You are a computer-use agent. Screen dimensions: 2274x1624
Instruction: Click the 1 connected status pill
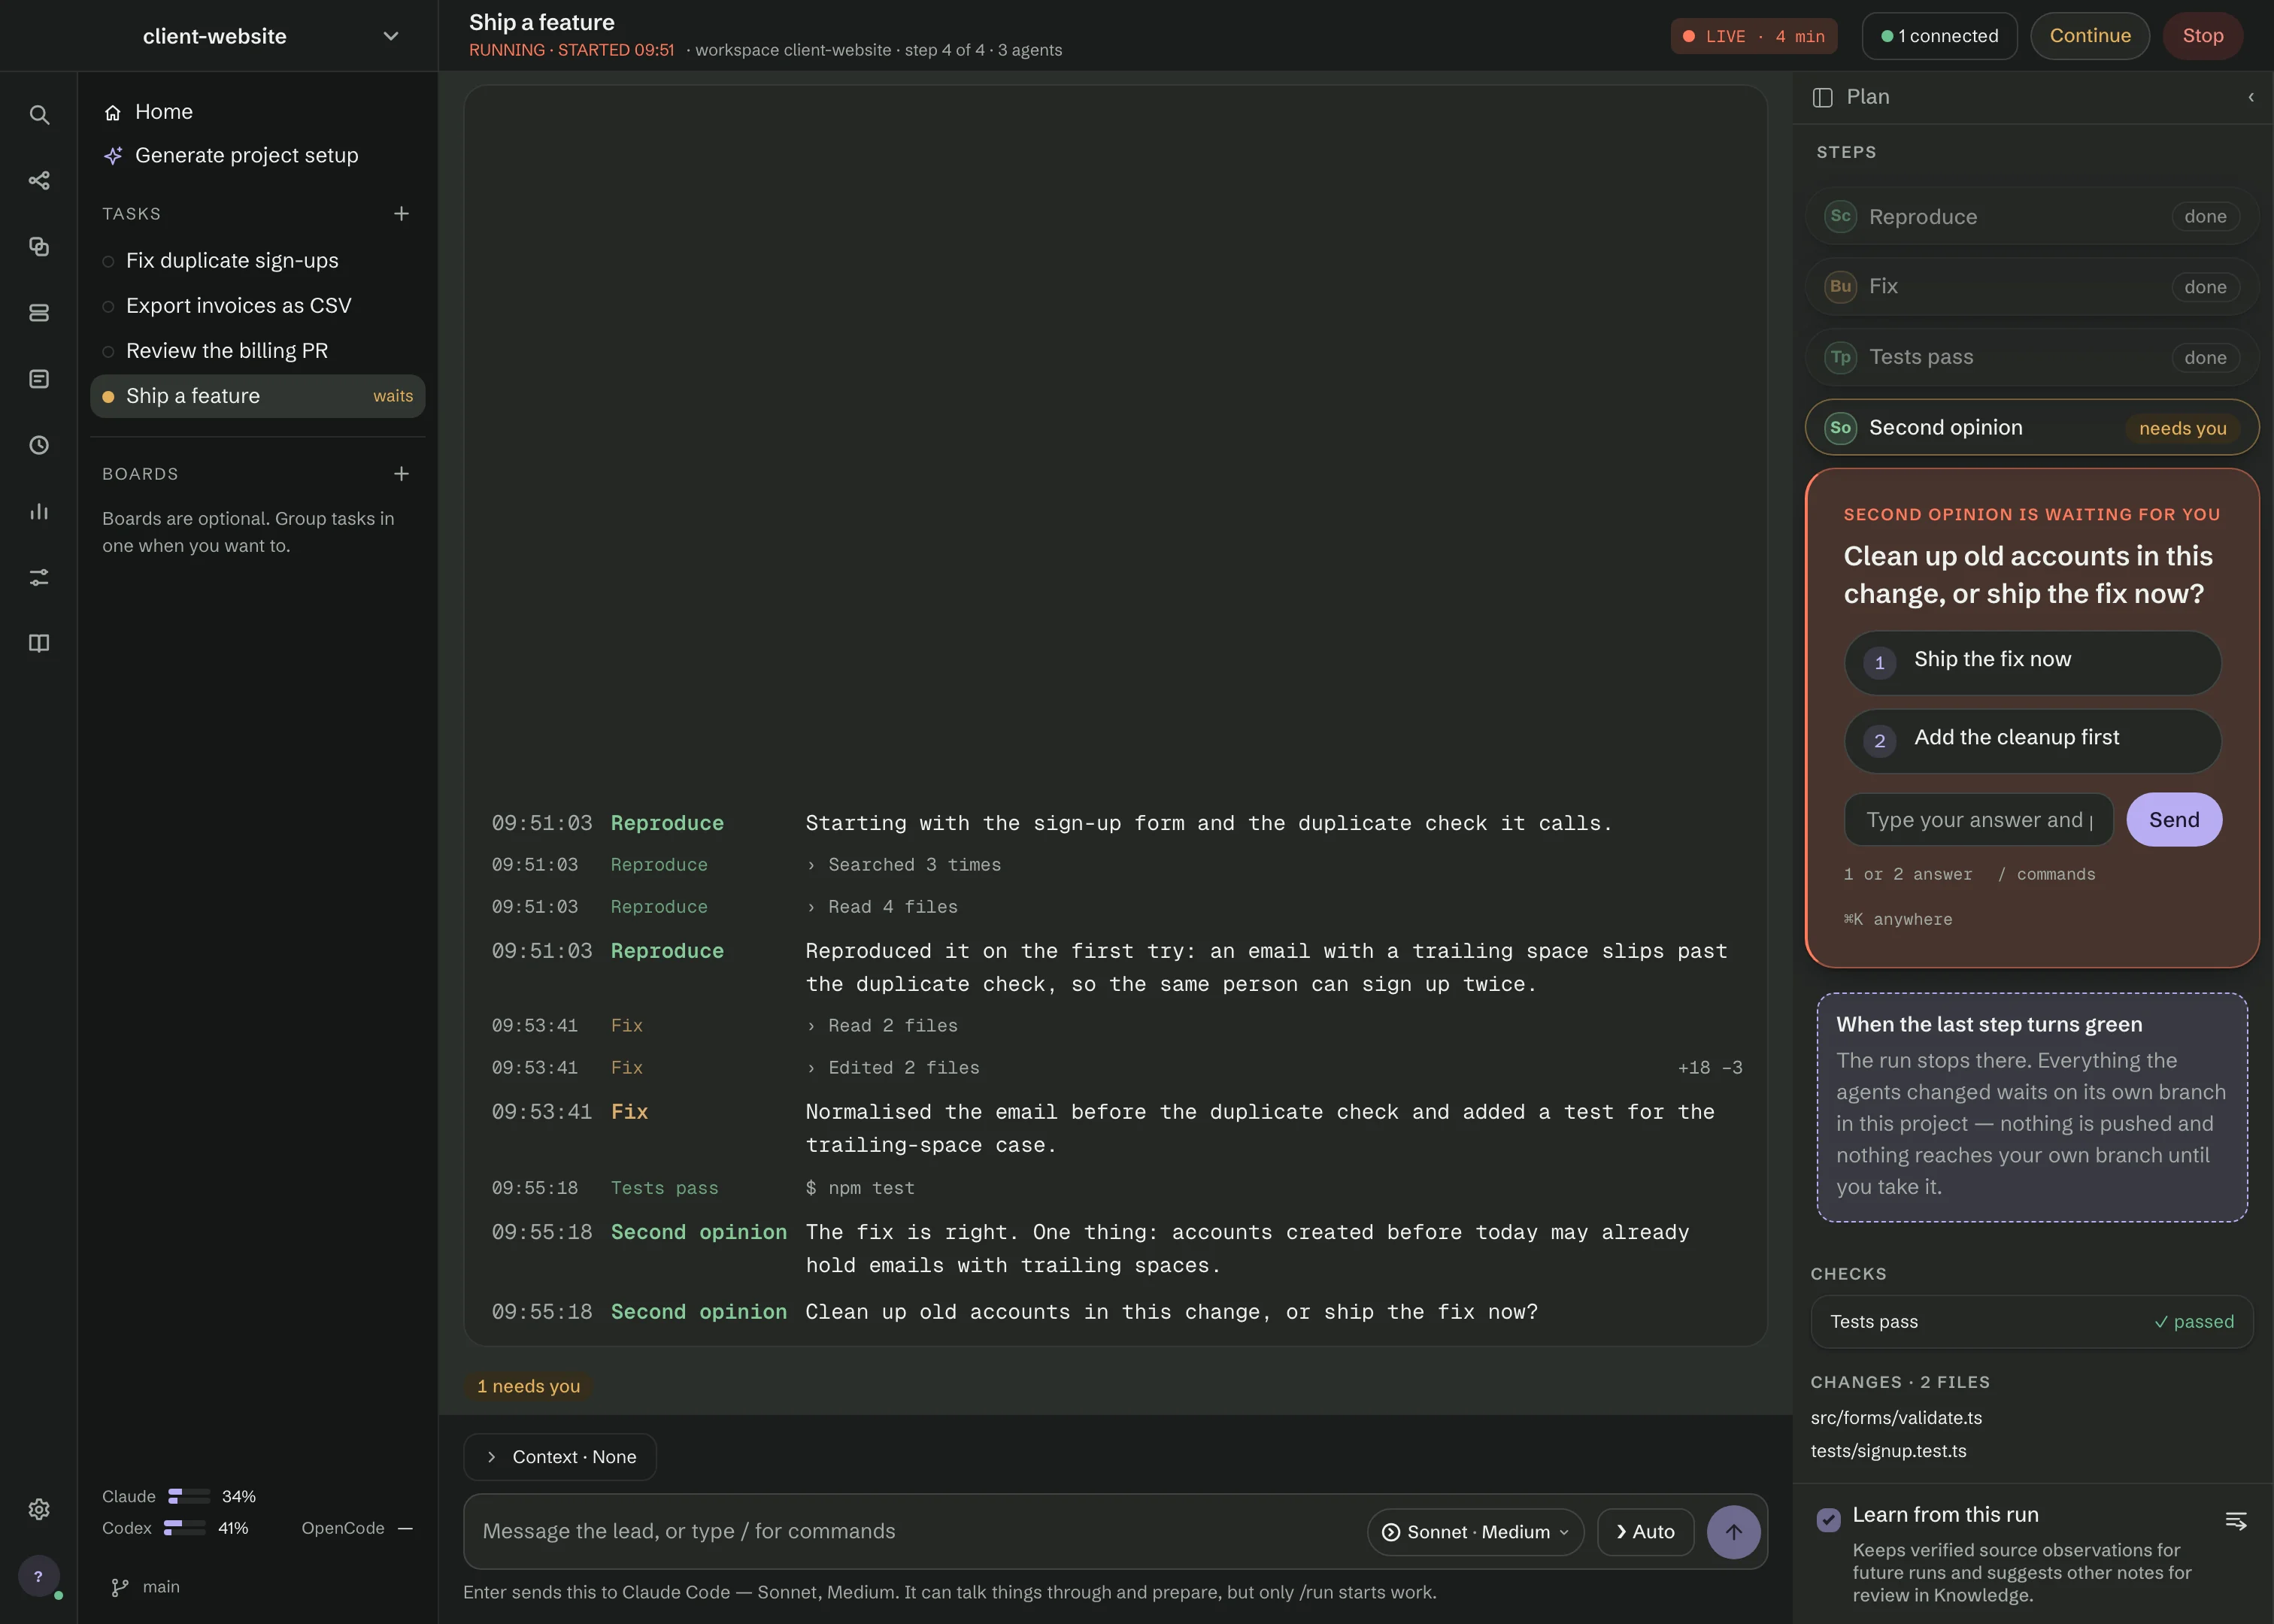1939,36
